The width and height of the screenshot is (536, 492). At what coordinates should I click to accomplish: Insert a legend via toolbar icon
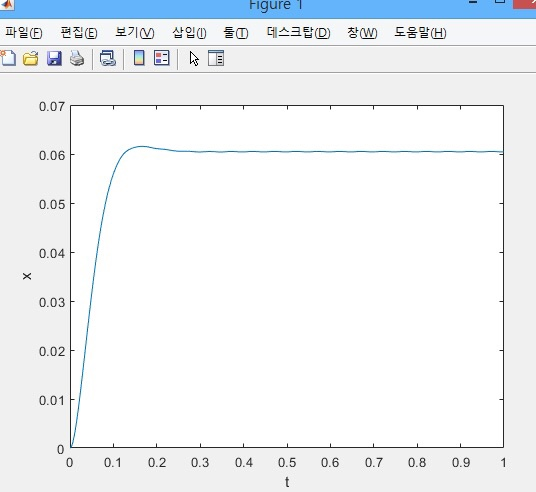pyautogui.click(x=162, y=58)
